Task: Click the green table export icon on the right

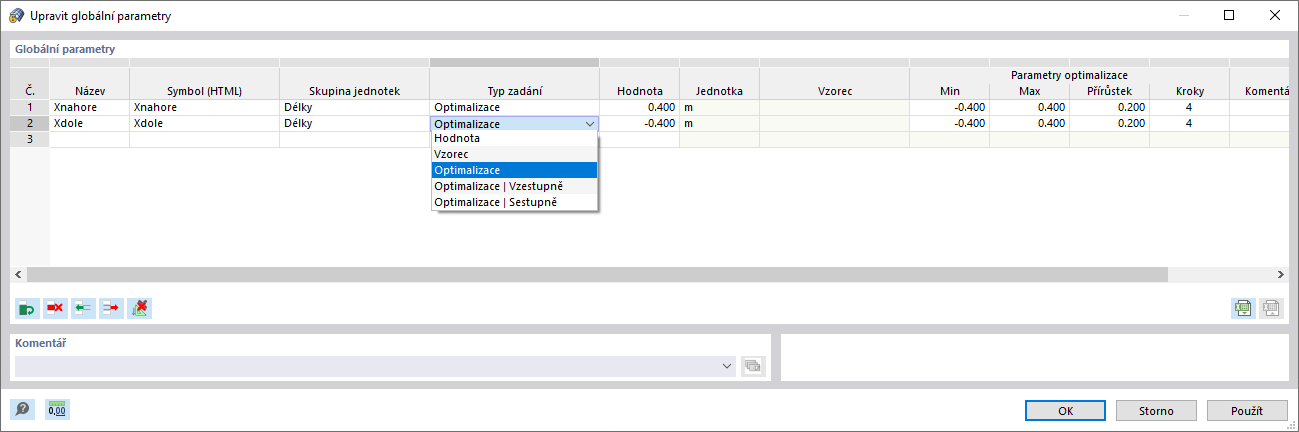Action: click(x=1243, y=308)
